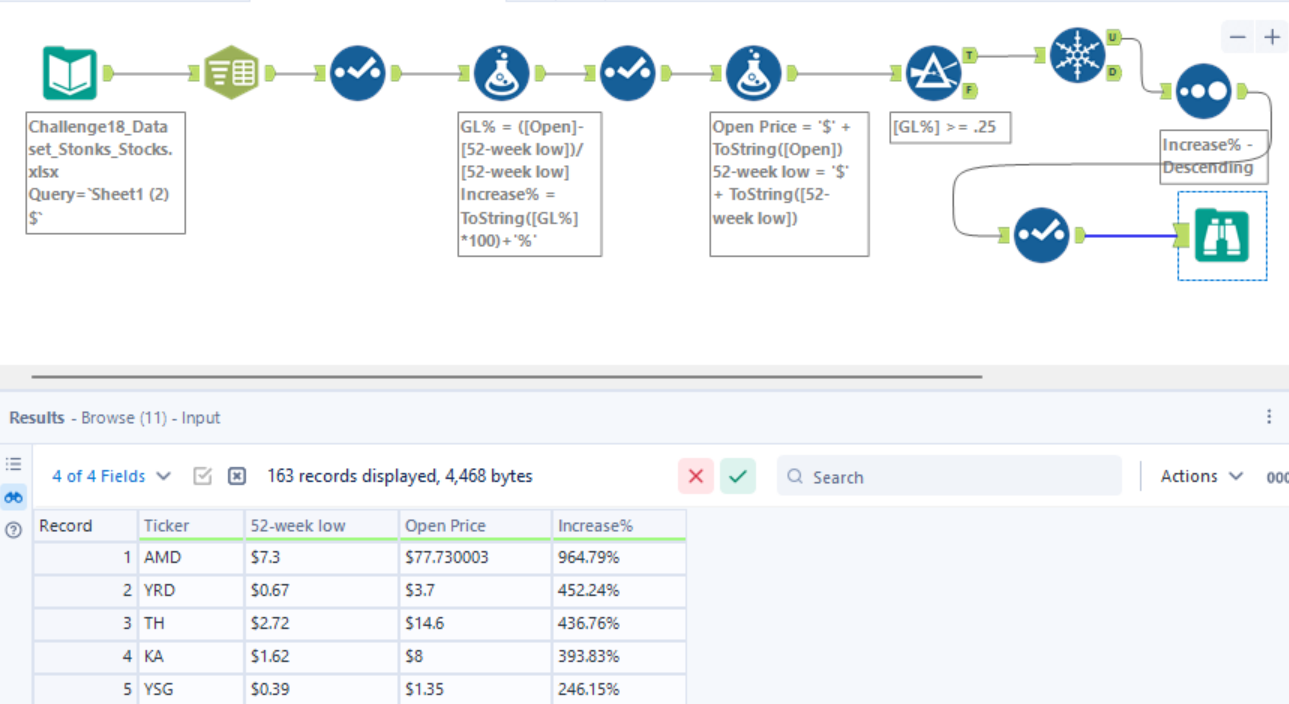Select the Open Price Formula tool
The width and height of the screenshot is (1289, 704).
point(753,73)
